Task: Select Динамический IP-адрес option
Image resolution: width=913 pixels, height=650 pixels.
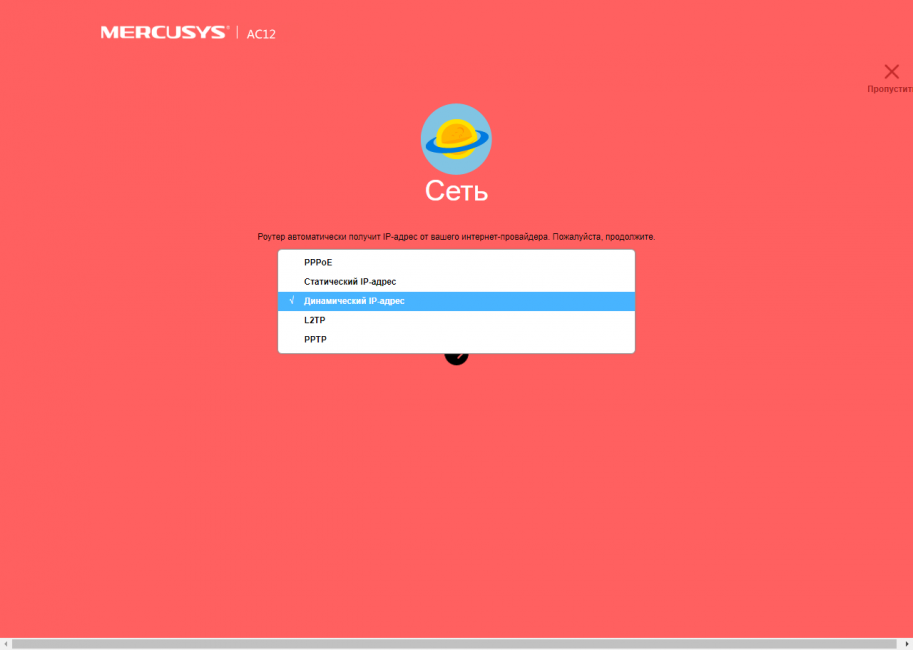Action: click(456, 301)
